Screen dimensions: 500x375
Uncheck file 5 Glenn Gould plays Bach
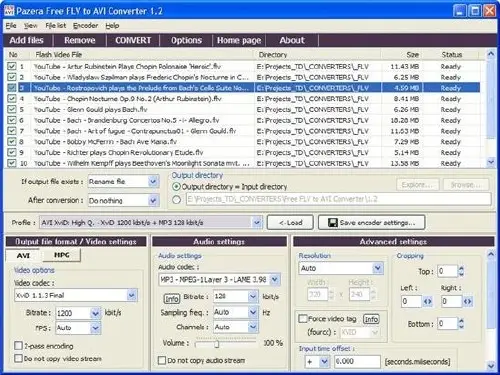point(12,109)
